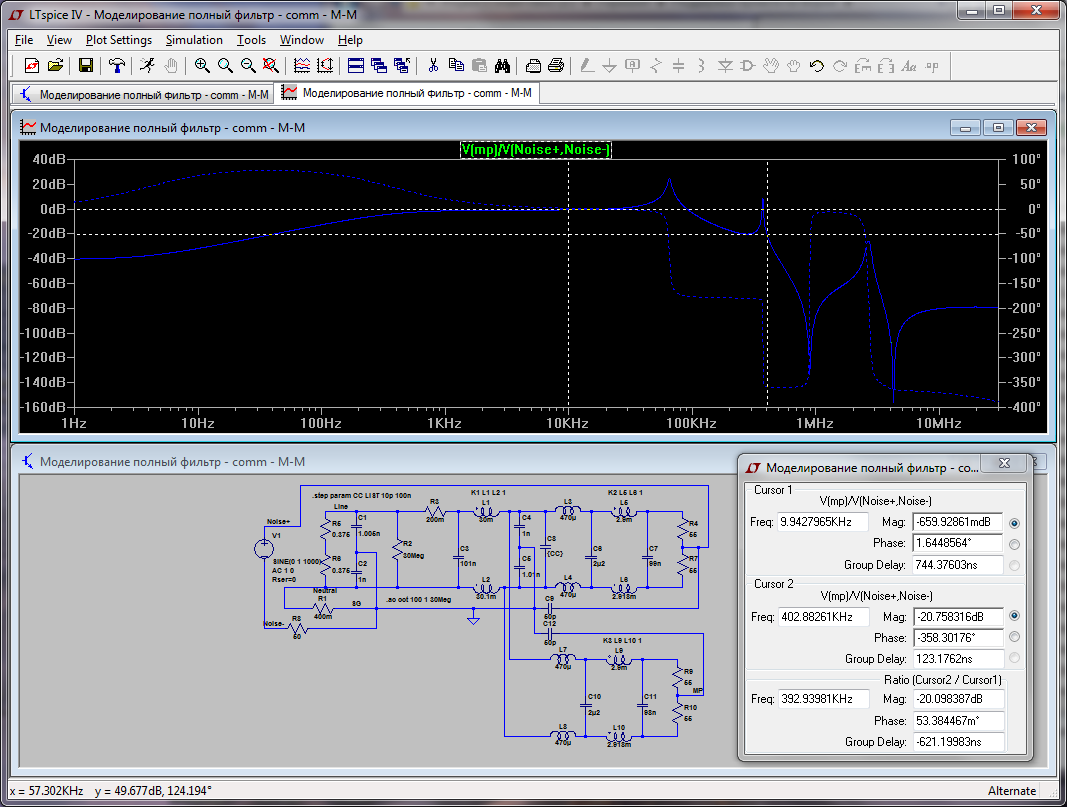Click the Find binoculars icon
Screen dimensions: 1067x807
pyautogui.click(x=503, y=66)
